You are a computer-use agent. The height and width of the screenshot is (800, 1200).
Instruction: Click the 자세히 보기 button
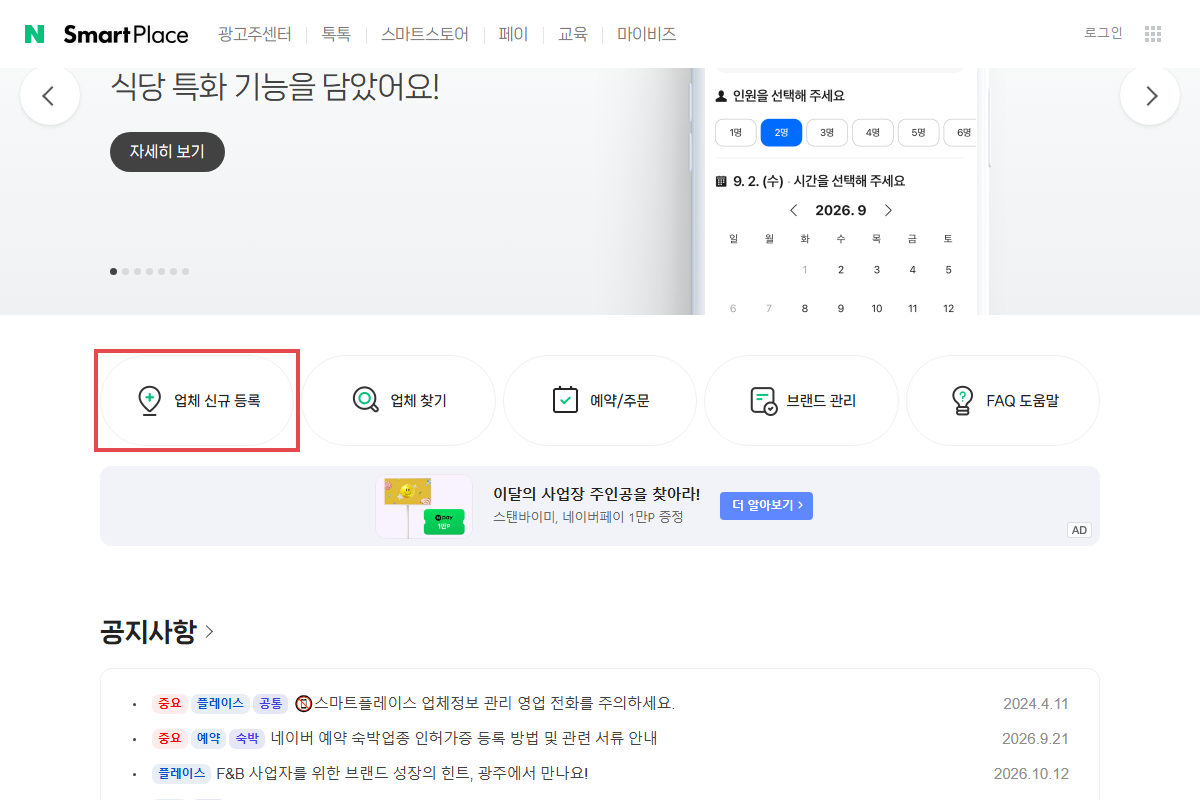pyautogui.click(x=167, y=152)
